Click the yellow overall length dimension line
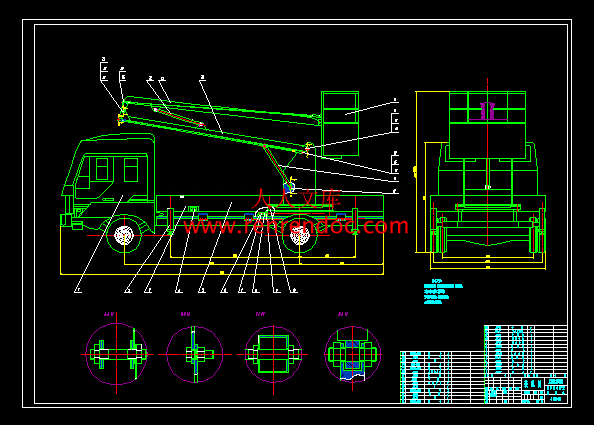594x425 pixels. point(222,273)
